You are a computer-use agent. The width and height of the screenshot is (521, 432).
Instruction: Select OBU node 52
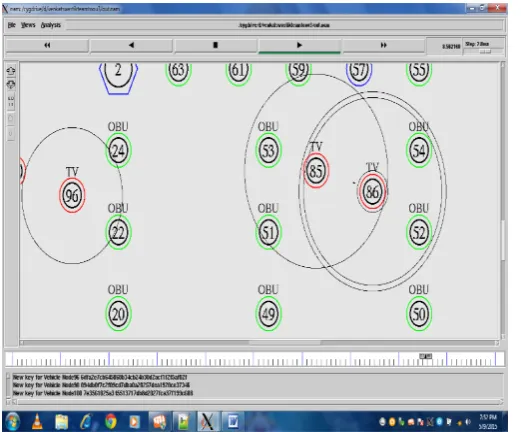click(x=419, y=232)
